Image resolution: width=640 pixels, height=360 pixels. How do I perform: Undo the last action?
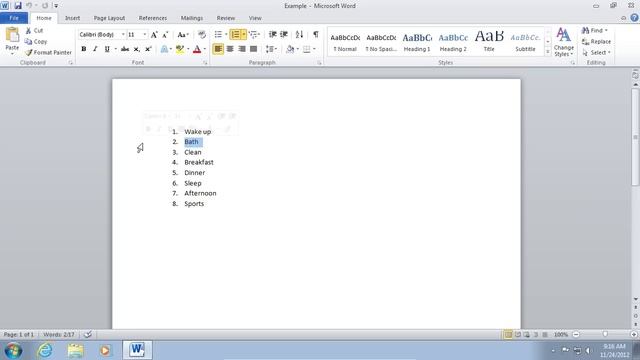coord(29,6)
